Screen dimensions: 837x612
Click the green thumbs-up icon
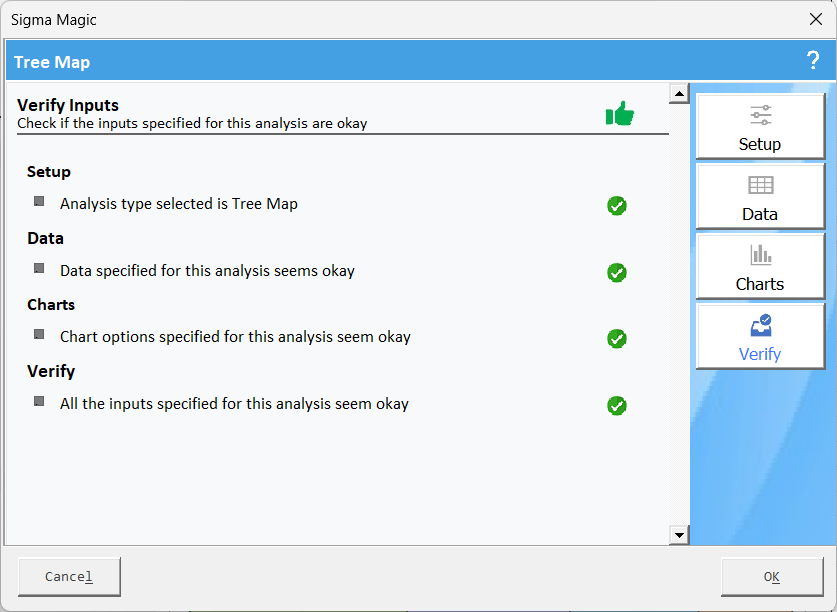(620, 113)
